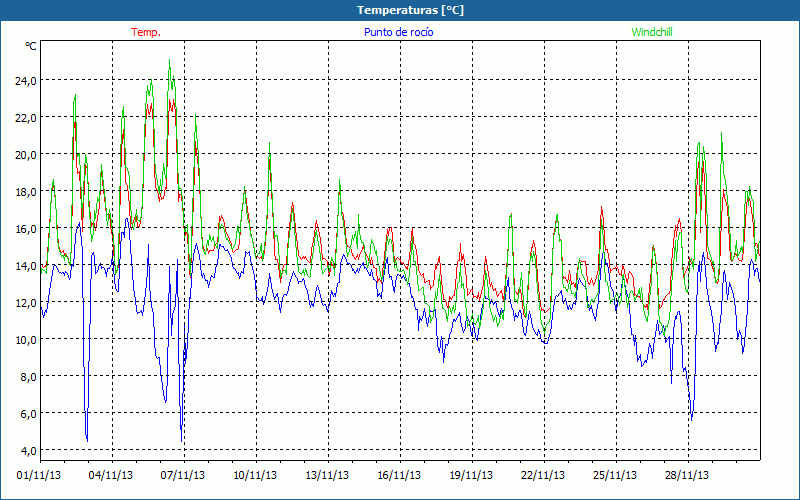800x500 pixels.
Task: Click the 4,0 y-axis value
Action: coord(29,450)
